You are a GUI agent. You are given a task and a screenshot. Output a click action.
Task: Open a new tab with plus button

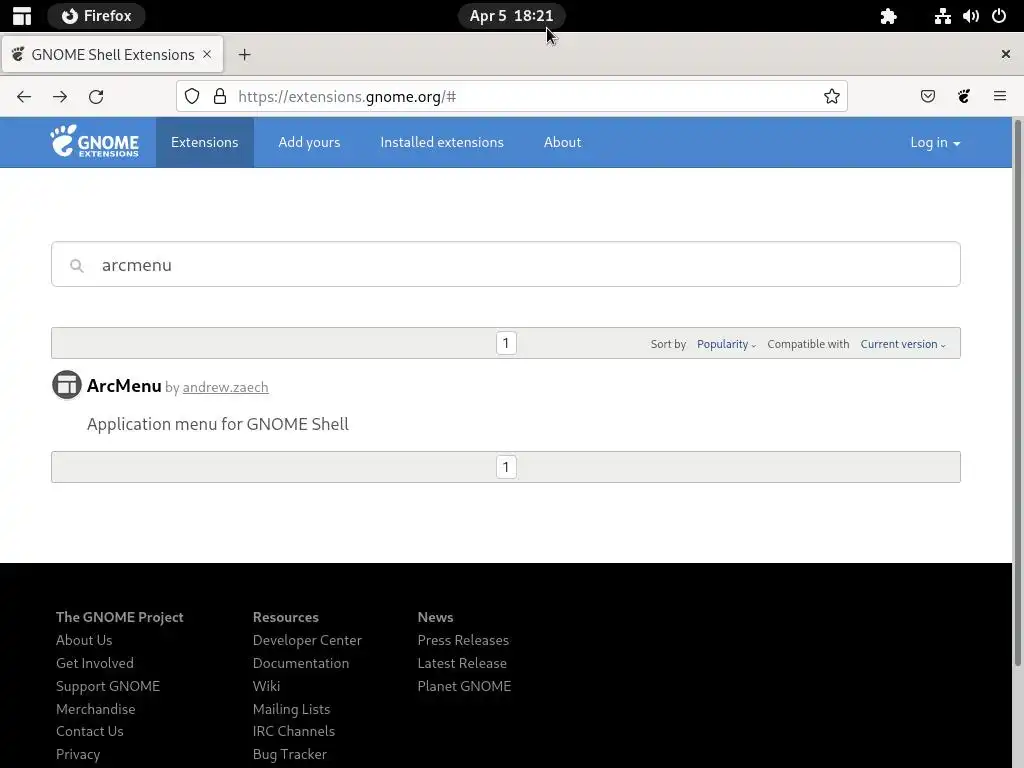coord(244,55)
